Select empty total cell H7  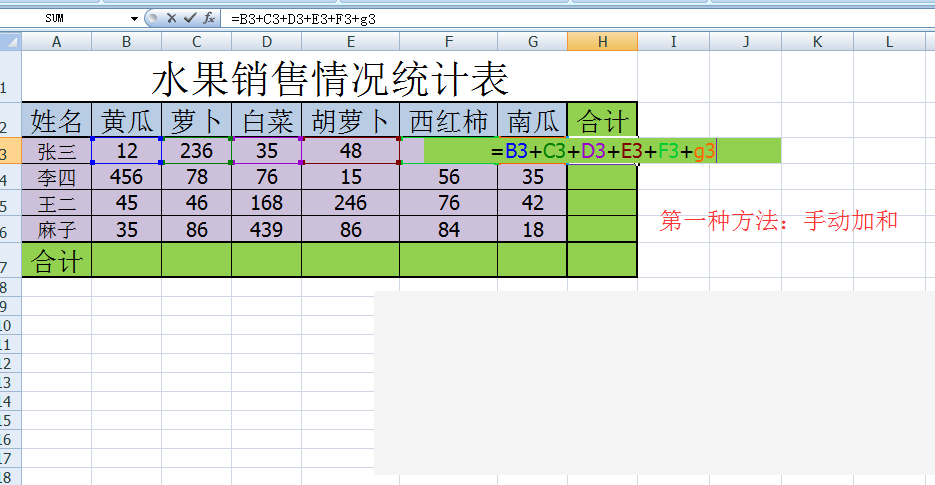tap(602, 260)
